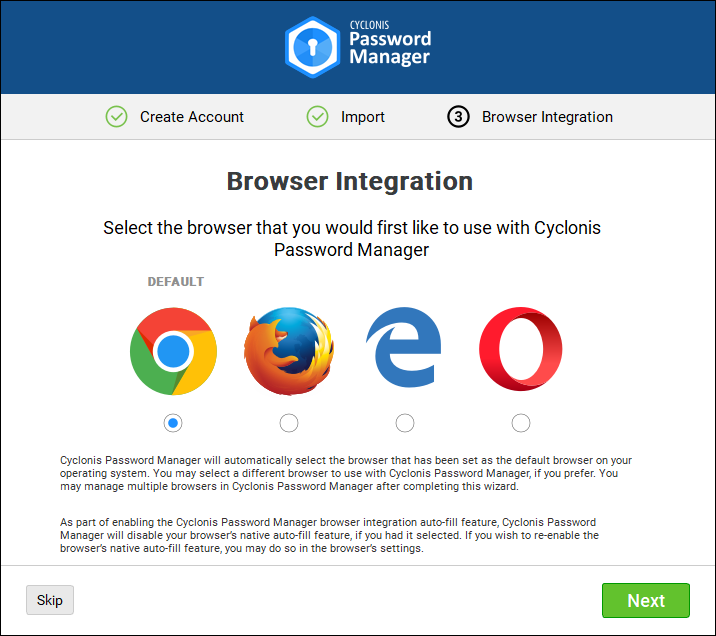Click the Cyclonis Password Manager logo
Screen dimensions: 716x636
pos(311,46)
